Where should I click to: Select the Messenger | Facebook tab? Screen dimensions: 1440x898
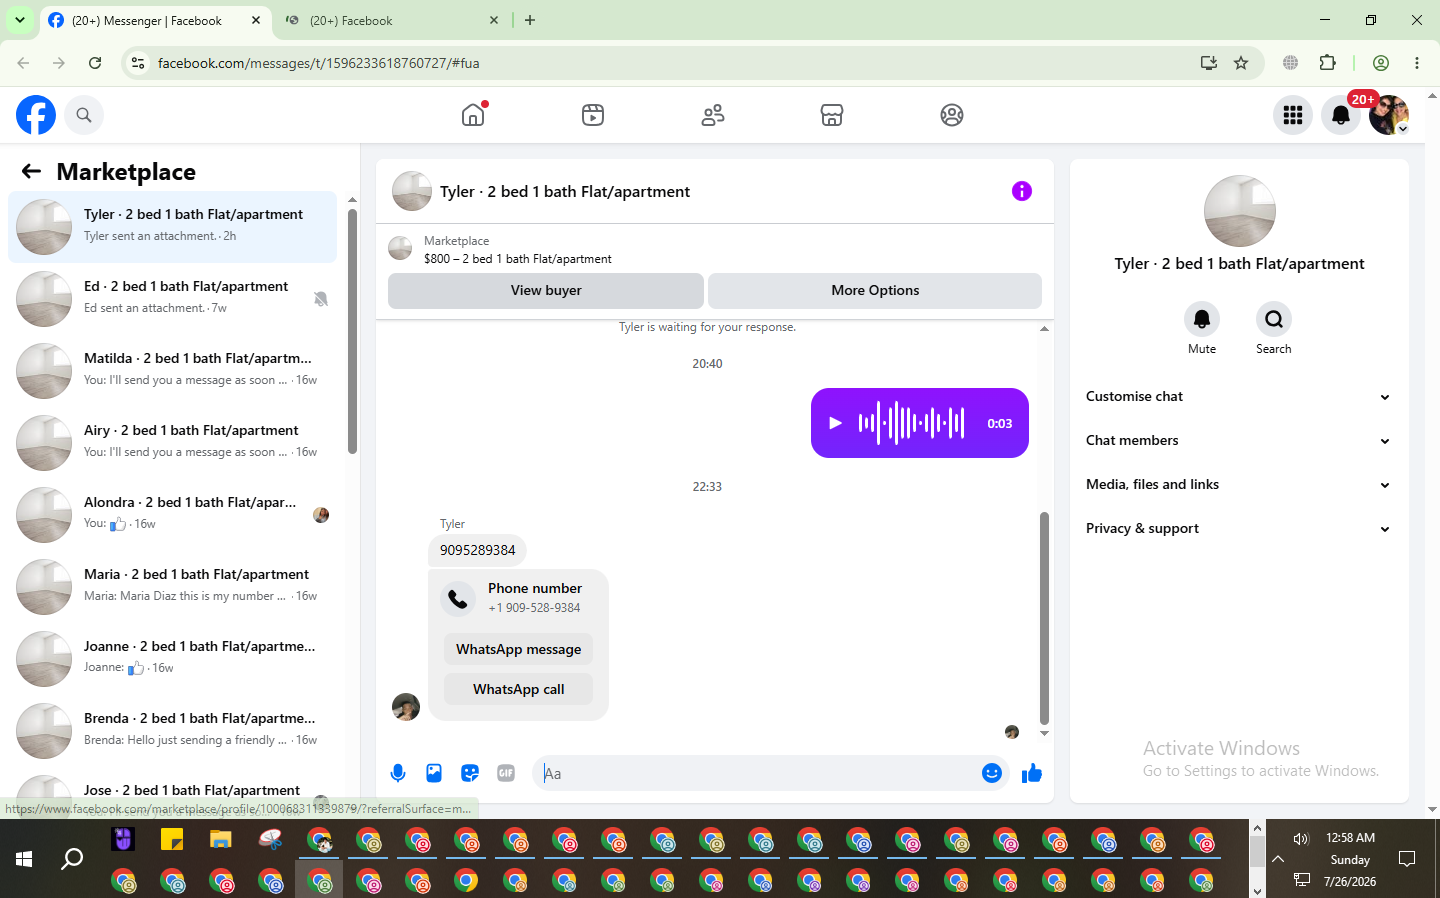(x=155, y=20)
